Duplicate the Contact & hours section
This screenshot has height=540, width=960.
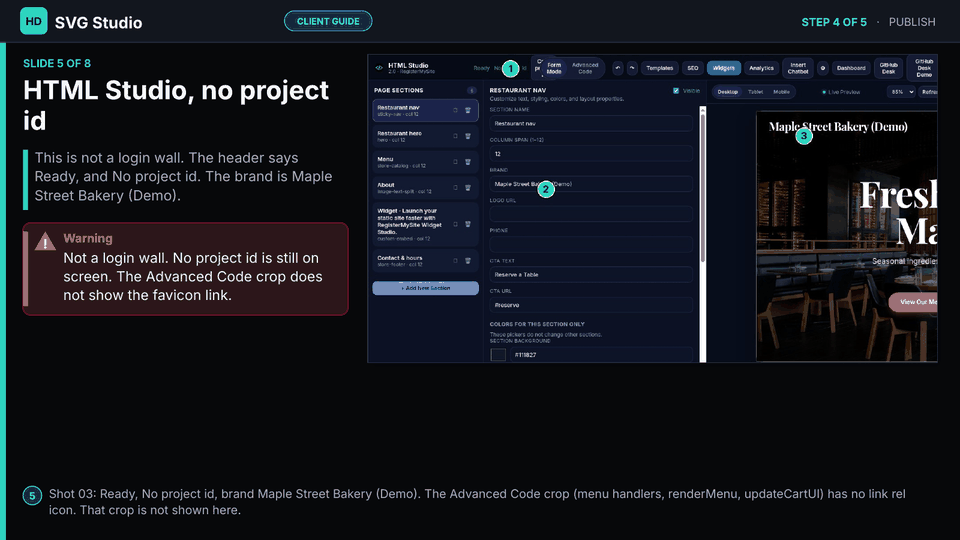[x=455, y=261]
